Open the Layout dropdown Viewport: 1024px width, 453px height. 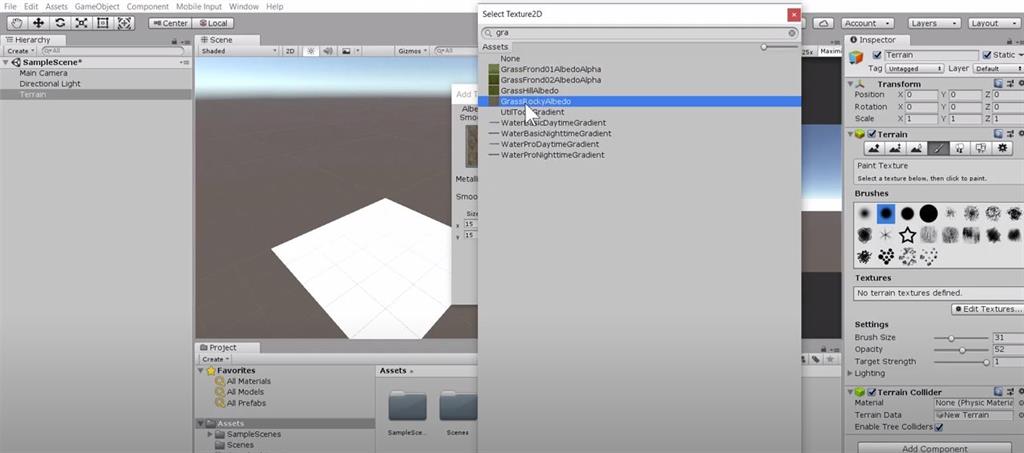(995, 23)
